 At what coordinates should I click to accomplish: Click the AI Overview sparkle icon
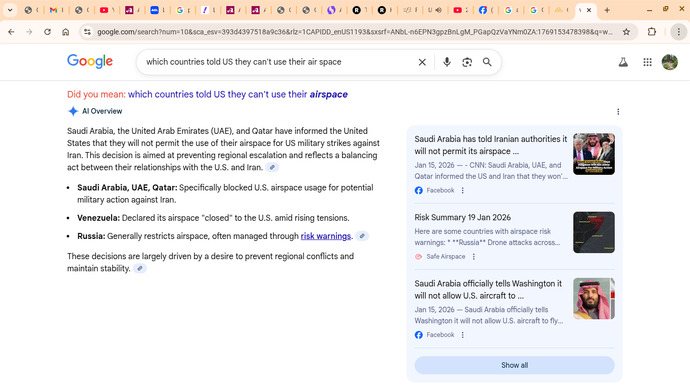73,111
